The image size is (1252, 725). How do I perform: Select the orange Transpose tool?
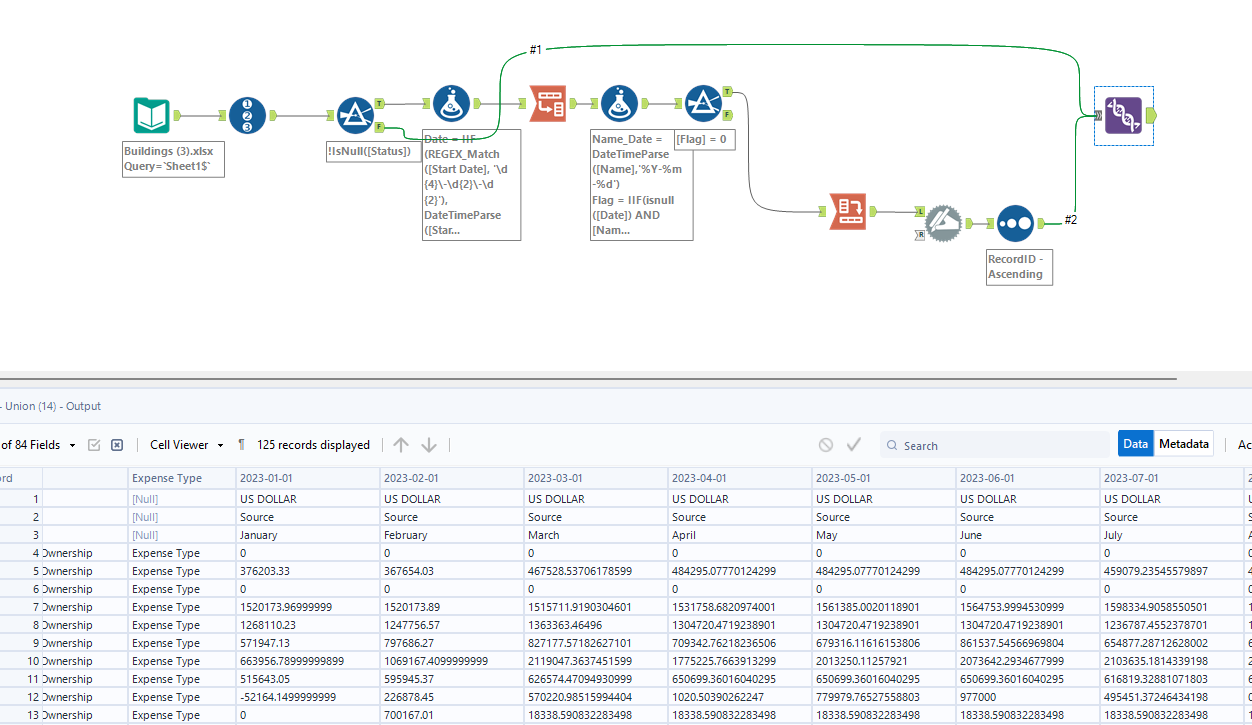pos(548,103)
